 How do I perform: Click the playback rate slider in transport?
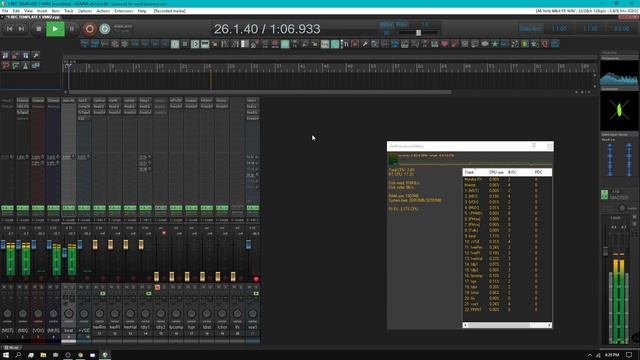(418, 33)
